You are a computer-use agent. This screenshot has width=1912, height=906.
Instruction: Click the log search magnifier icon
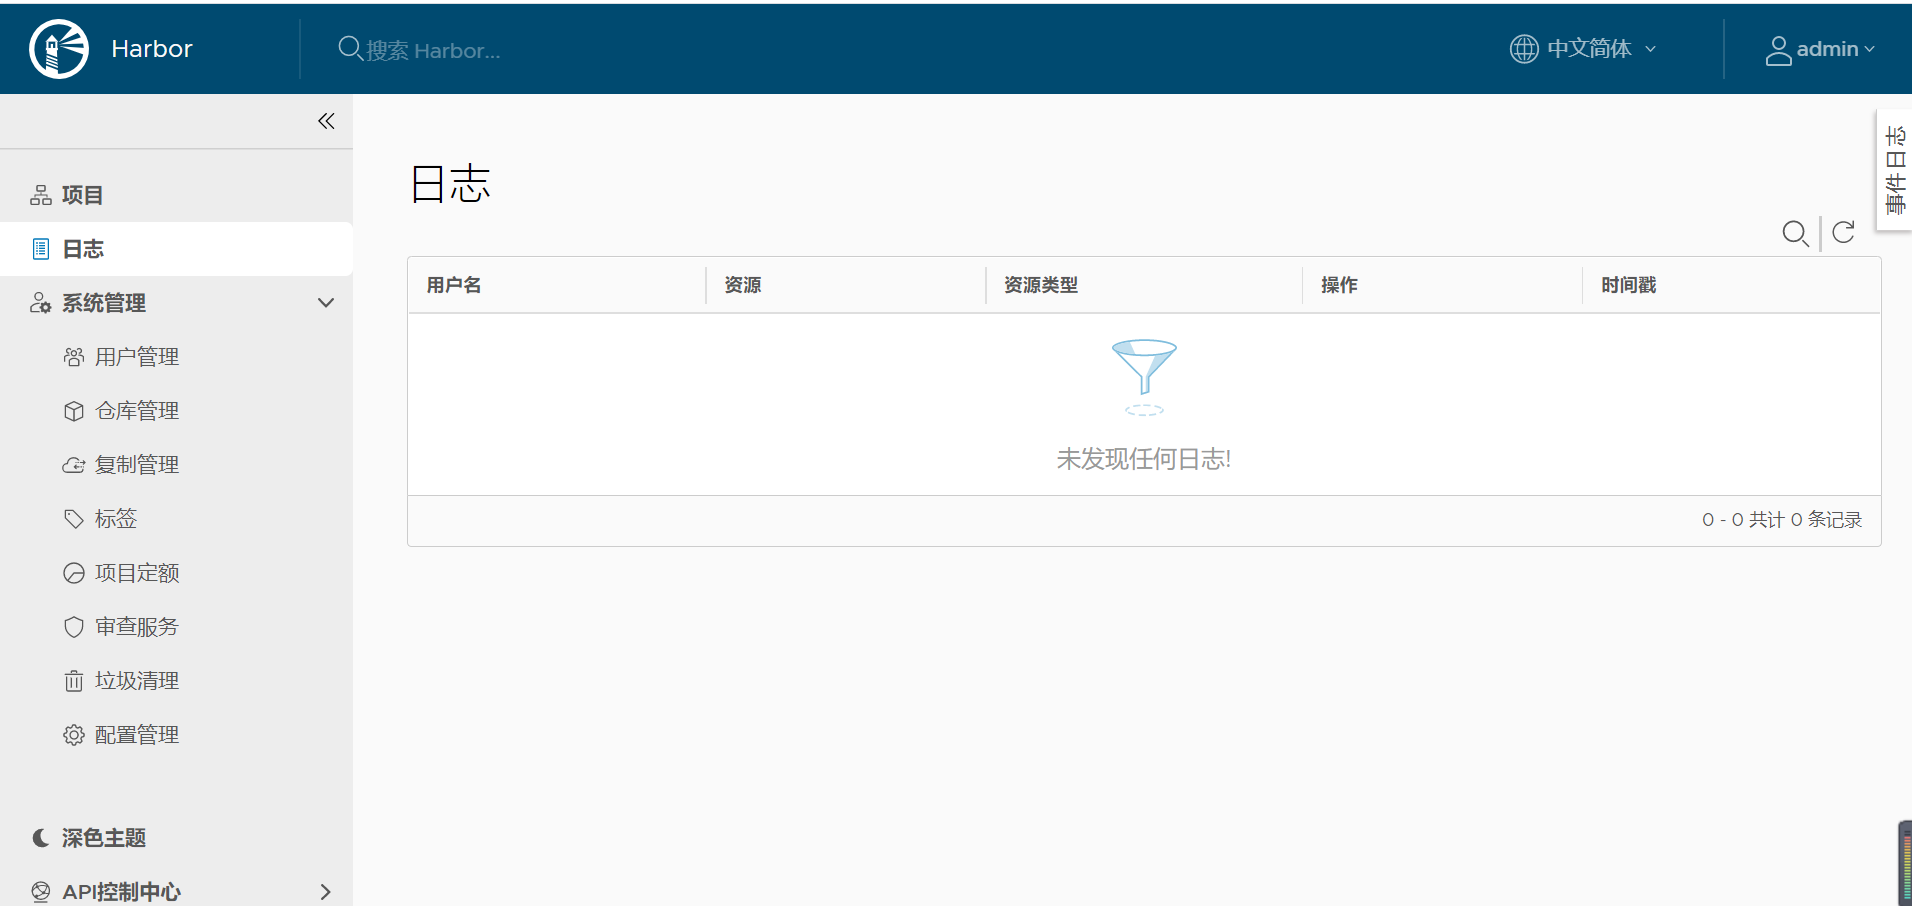[x=1796, y=234]
